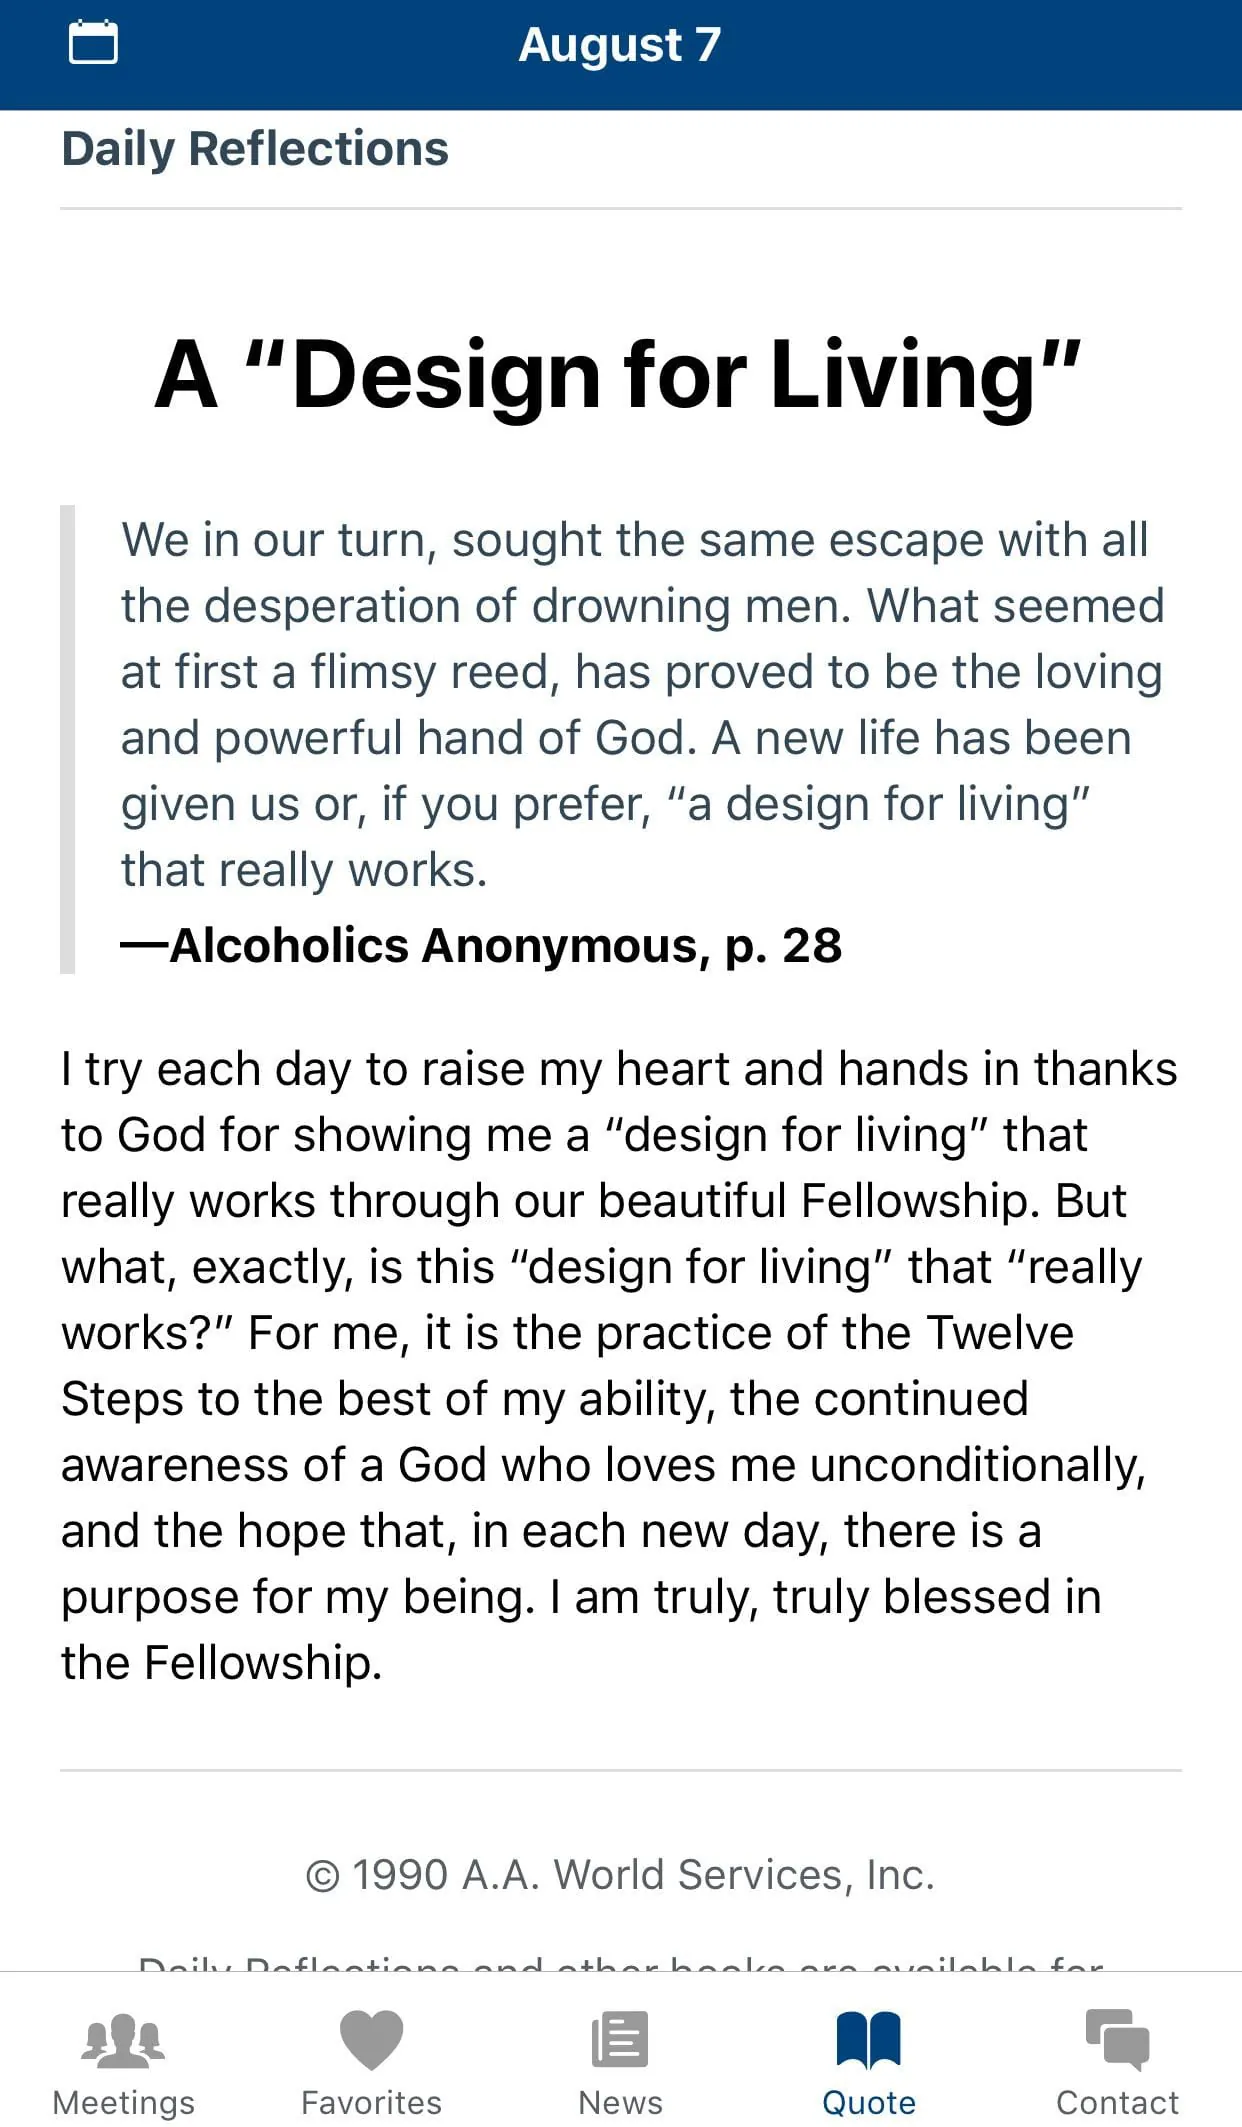
Task: Switch to the Meetings tab label
Action: click(x=123, y=2103)
